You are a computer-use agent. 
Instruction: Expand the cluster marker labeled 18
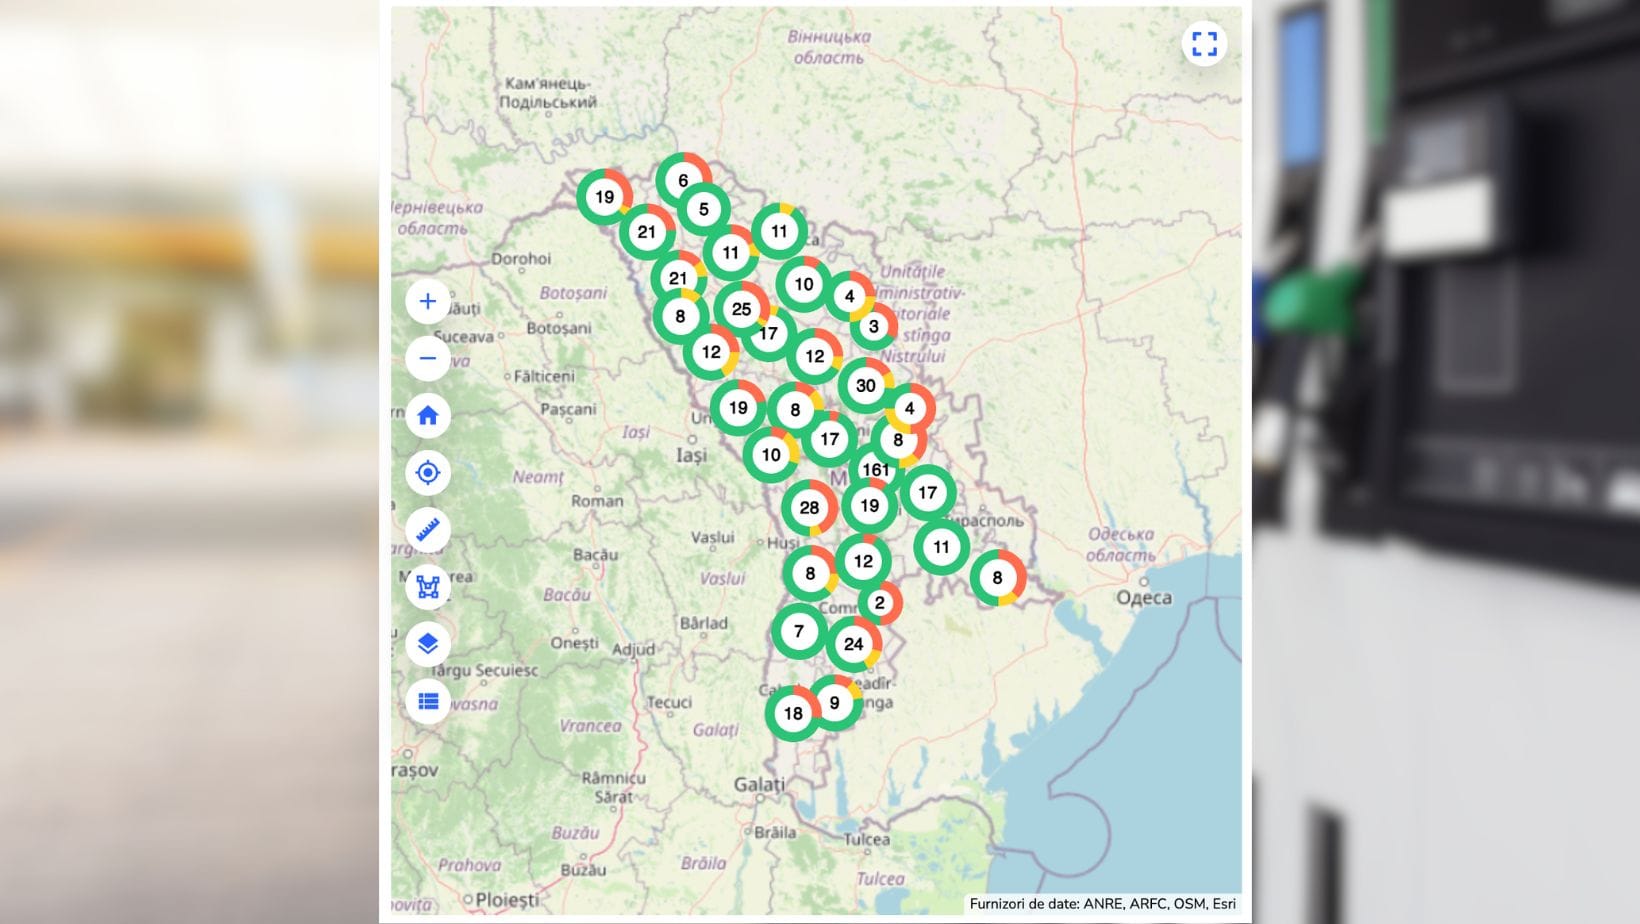793,713
